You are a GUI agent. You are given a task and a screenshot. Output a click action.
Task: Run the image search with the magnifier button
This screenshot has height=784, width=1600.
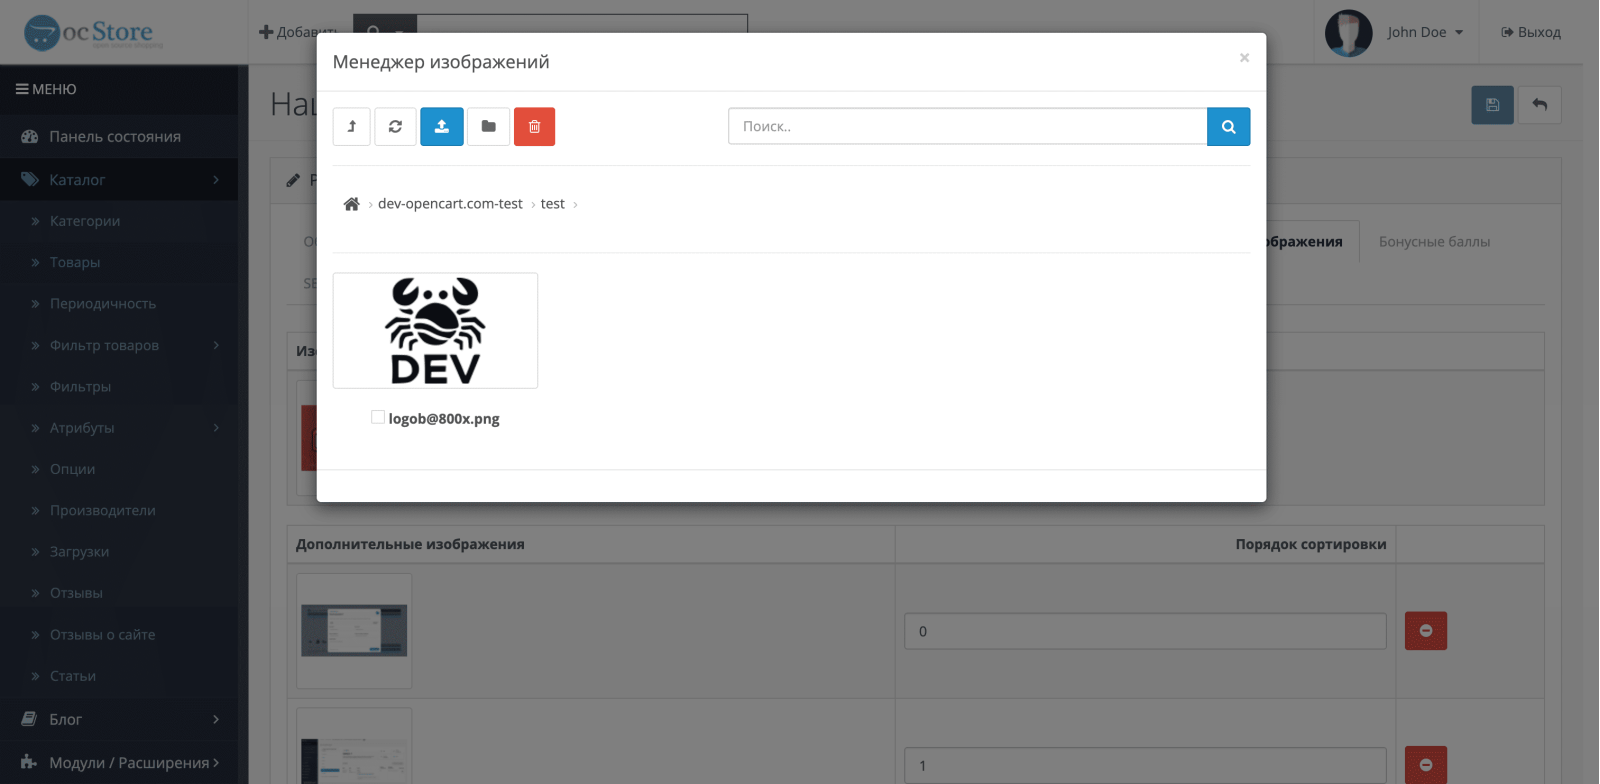[1229, 127]
